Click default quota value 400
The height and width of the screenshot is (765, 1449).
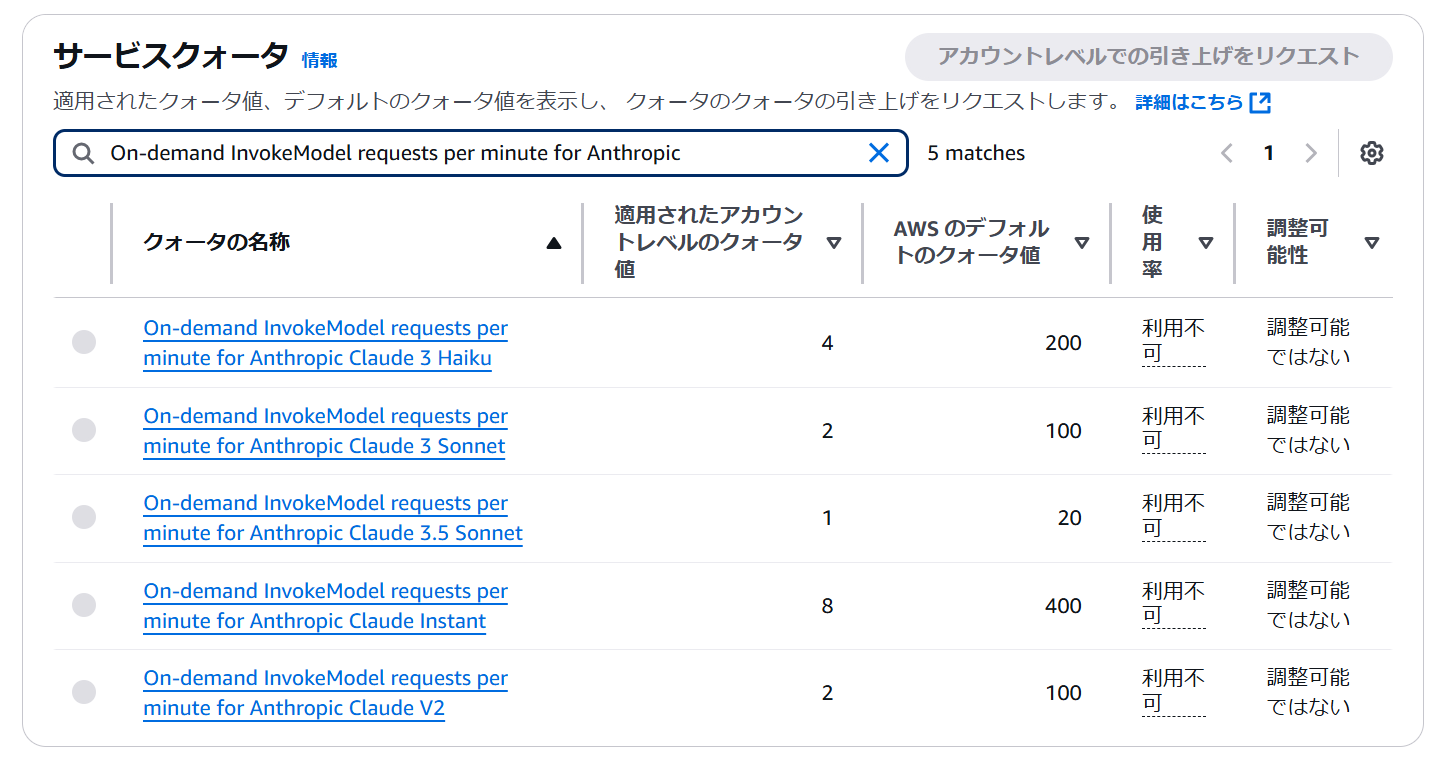click(x=1063, y=606)
